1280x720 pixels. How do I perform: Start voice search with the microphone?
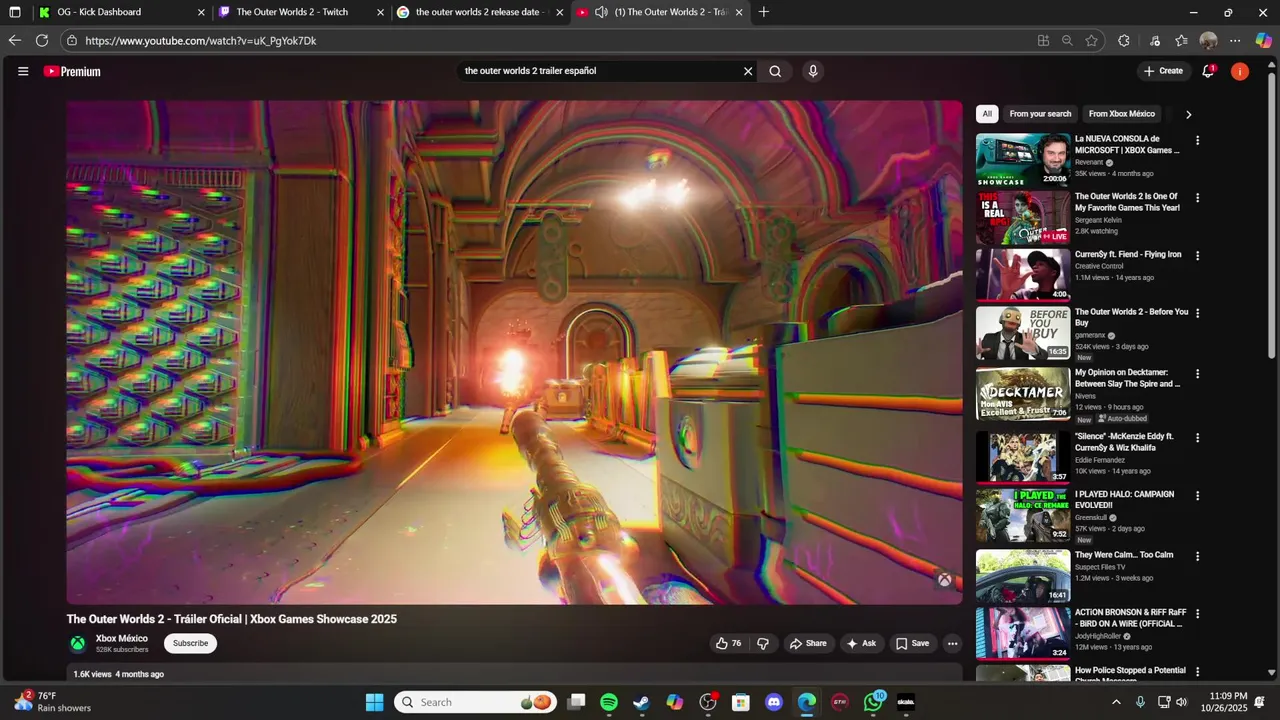click(813, 71)
